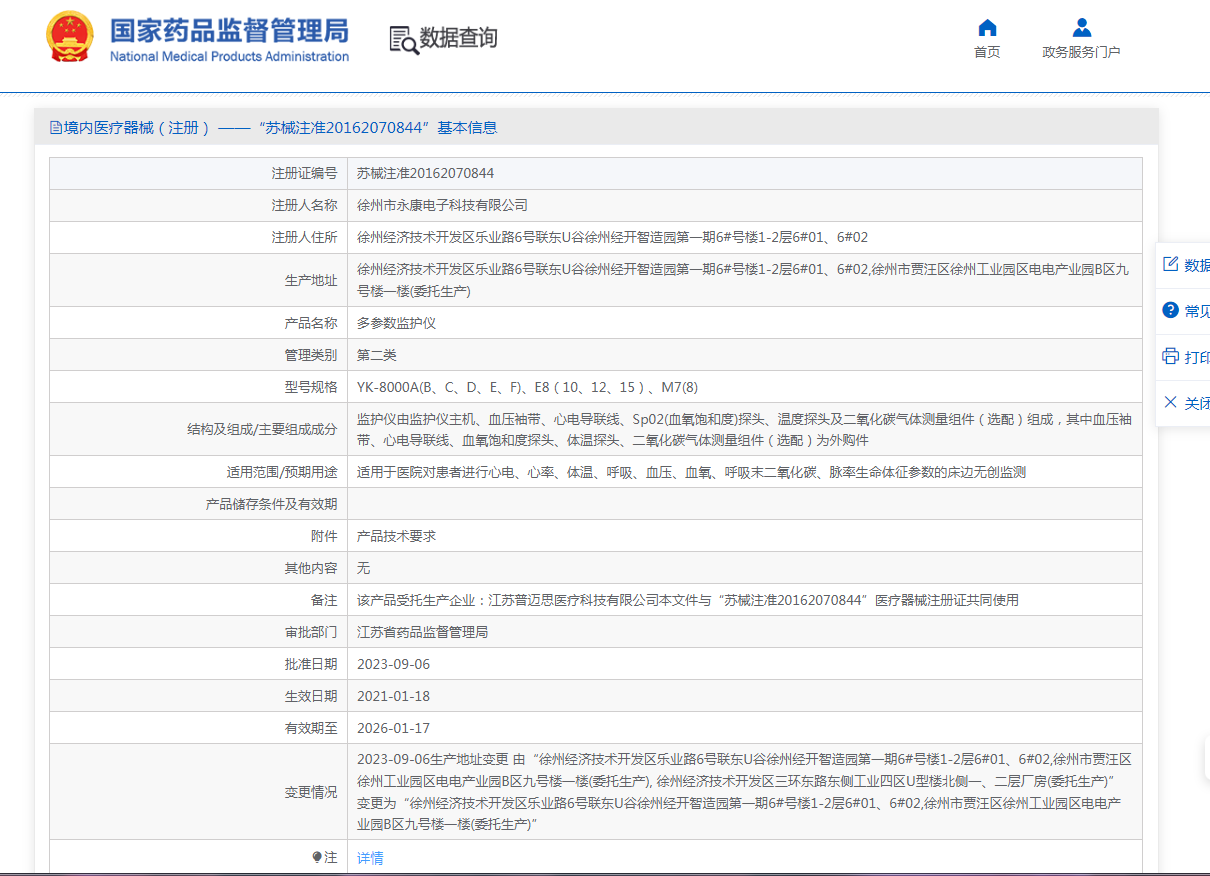Open the 数据查询 search icon
Screen dimensions: 1210x876
coord(403,40)
